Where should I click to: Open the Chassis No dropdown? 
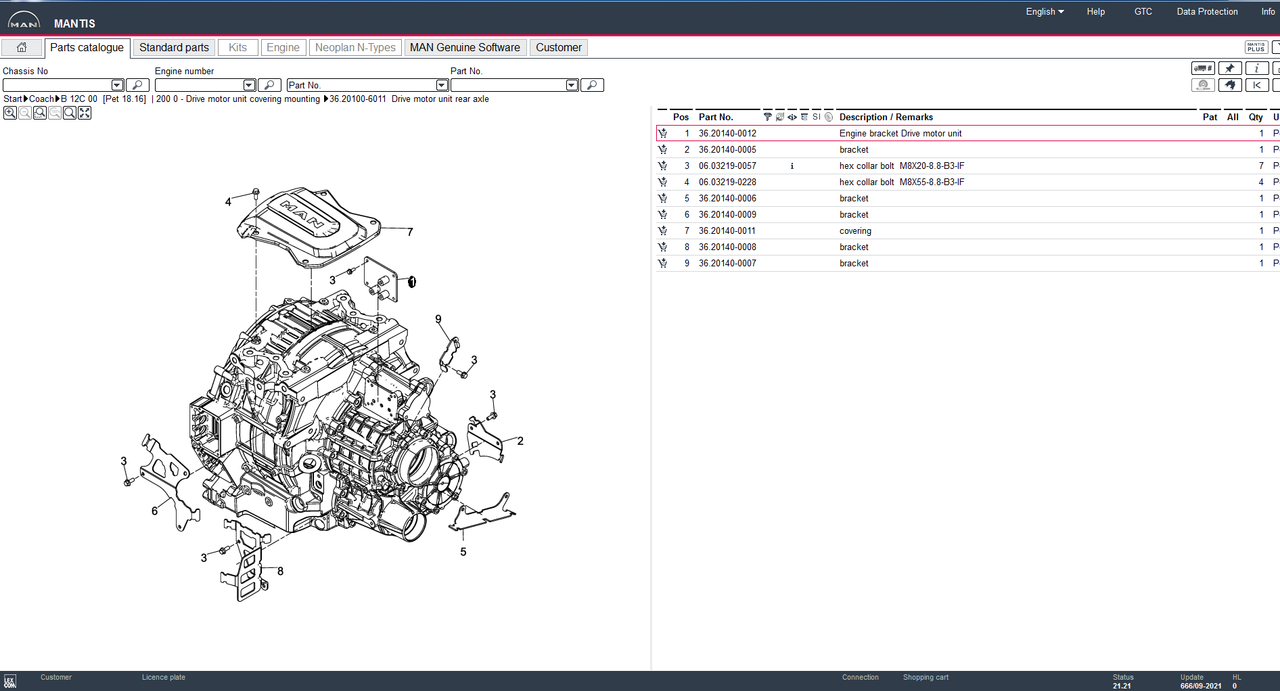117,86
